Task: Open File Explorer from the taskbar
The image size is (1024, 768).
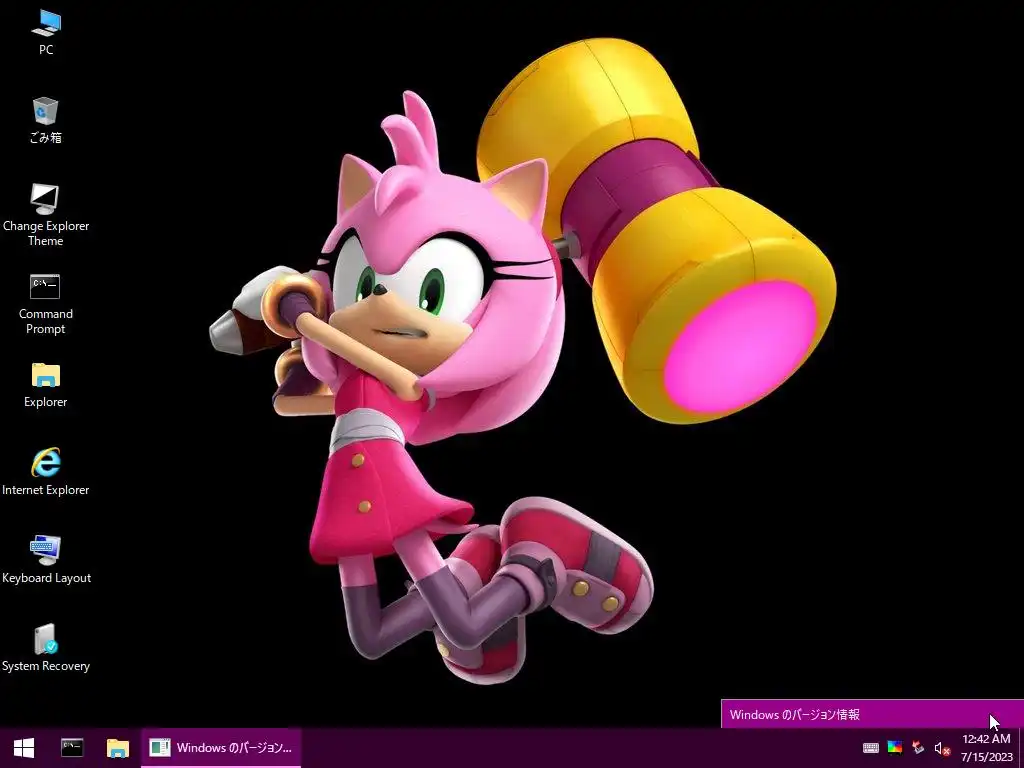Action: [x=118, y=748]
